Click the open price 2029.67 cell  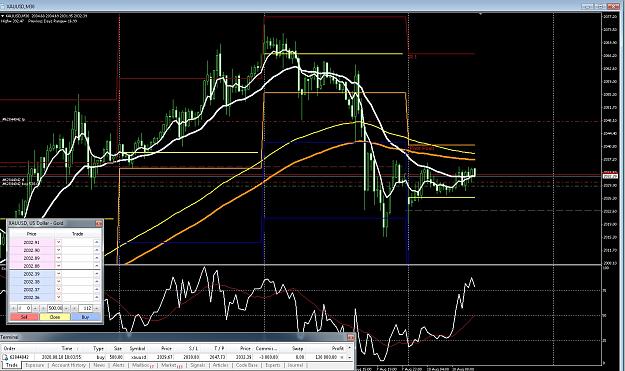pyautogui.click(x=164, y=357)
